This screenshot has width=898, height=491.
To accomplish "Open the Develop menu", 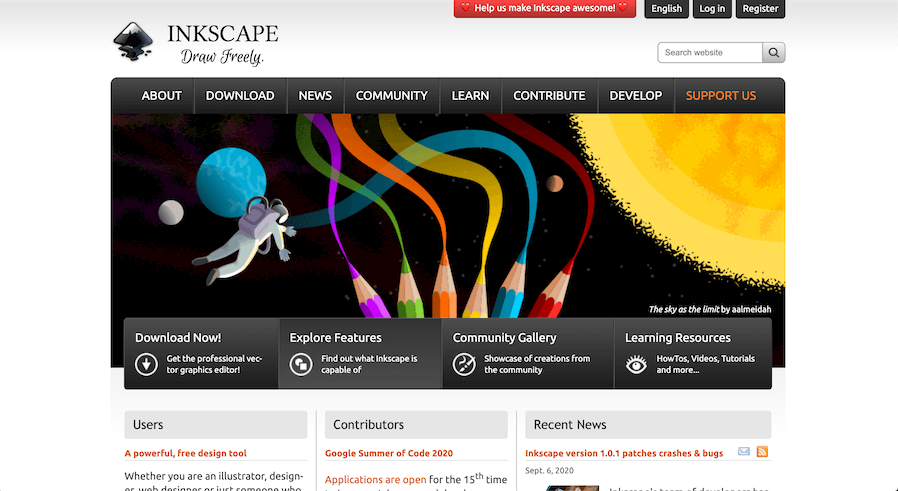I will [636, 96].
